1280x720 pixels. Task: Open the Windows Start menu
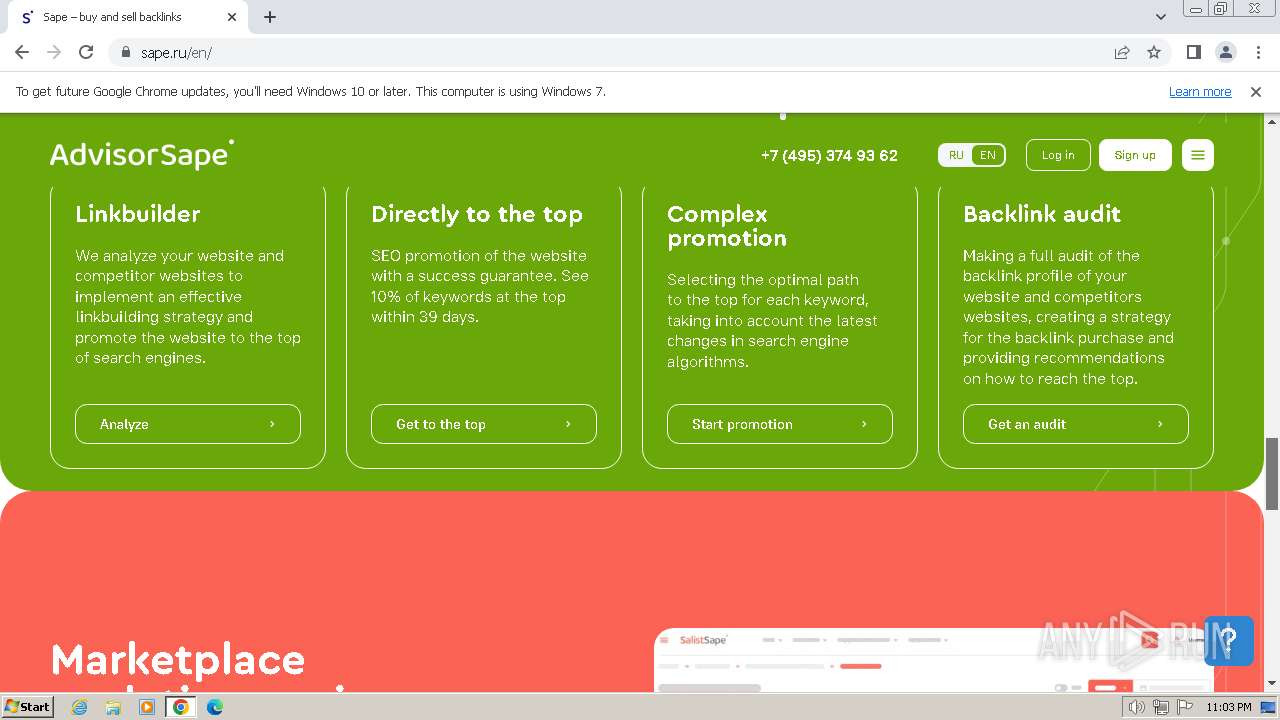click(27, 706)
